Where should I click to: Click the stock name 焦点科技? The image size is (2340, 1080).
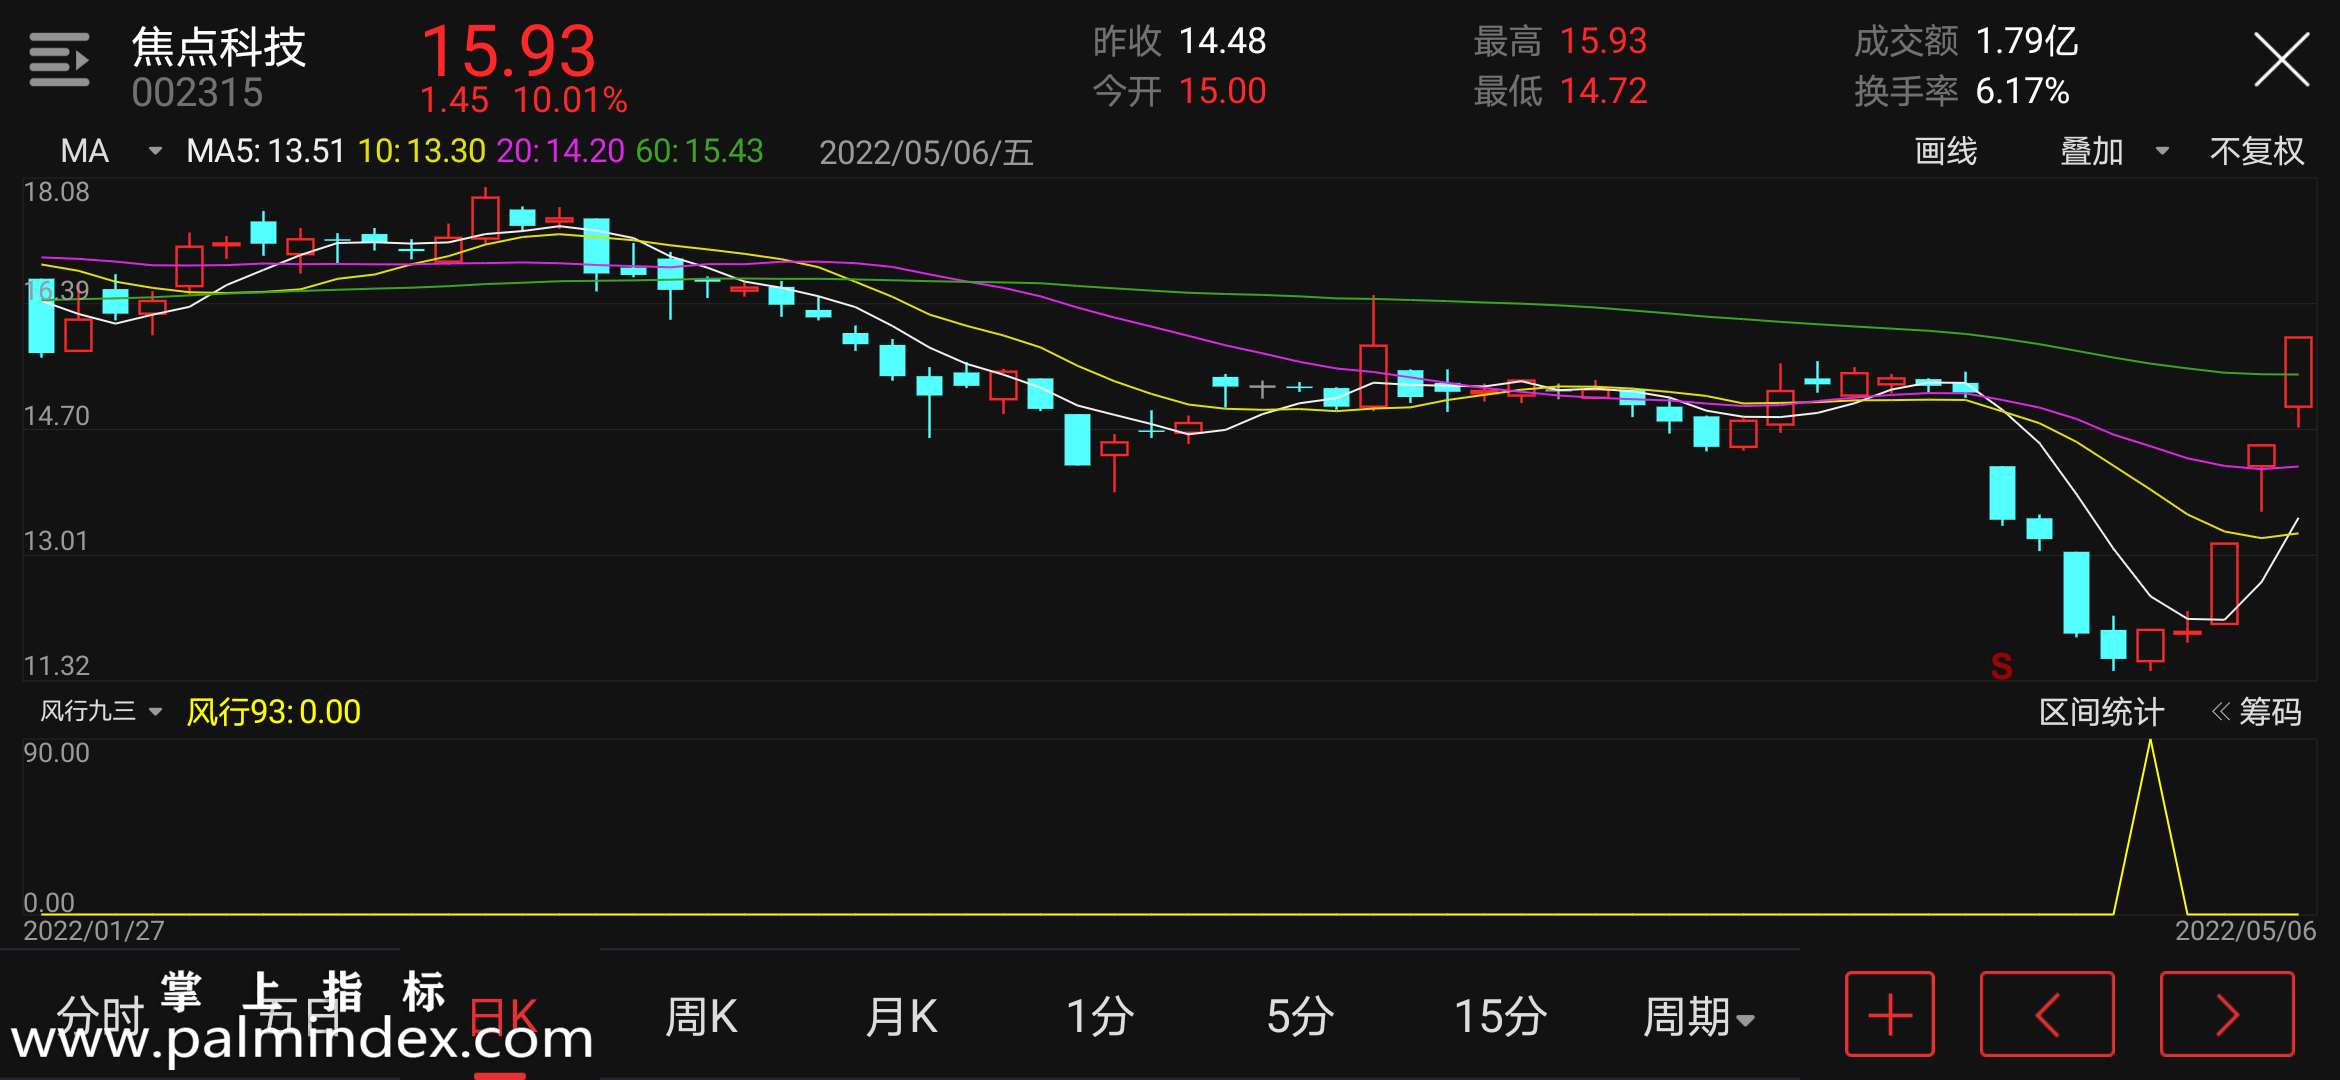(219, 47)
